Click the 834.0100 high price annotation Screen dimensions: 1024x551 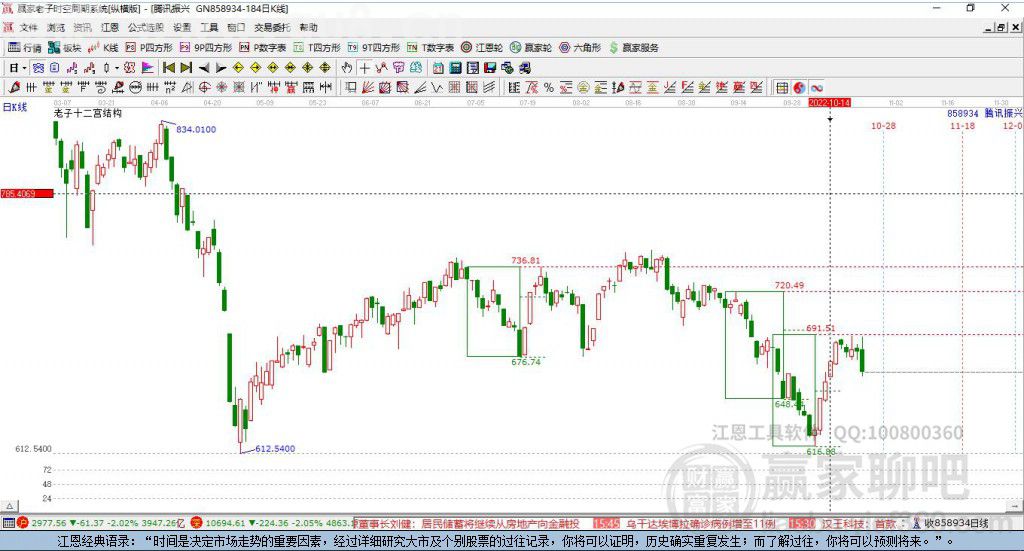click(196, 129)
